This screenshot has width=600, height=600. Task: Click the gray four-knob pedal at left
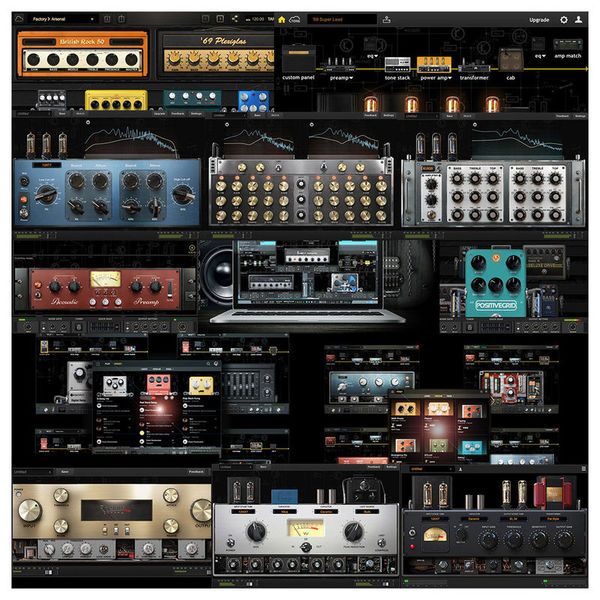[x=52, y=99]
